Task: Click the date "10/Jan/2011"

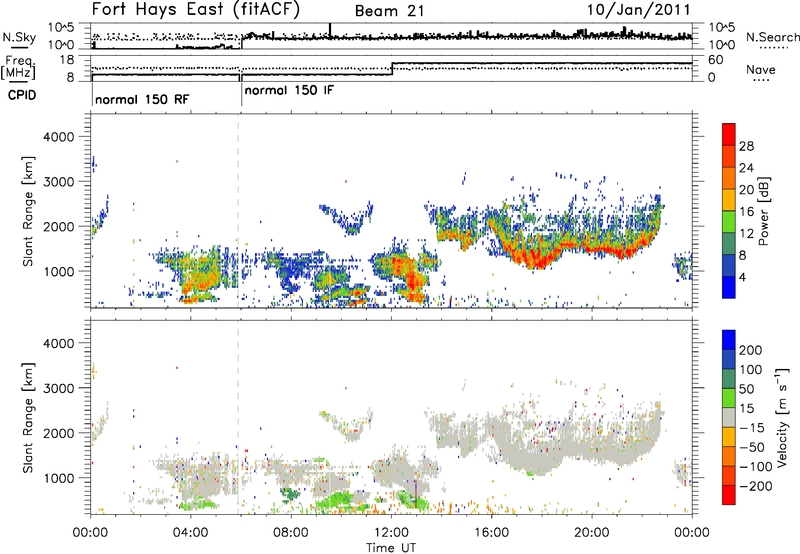Action: tap(638, 10)
